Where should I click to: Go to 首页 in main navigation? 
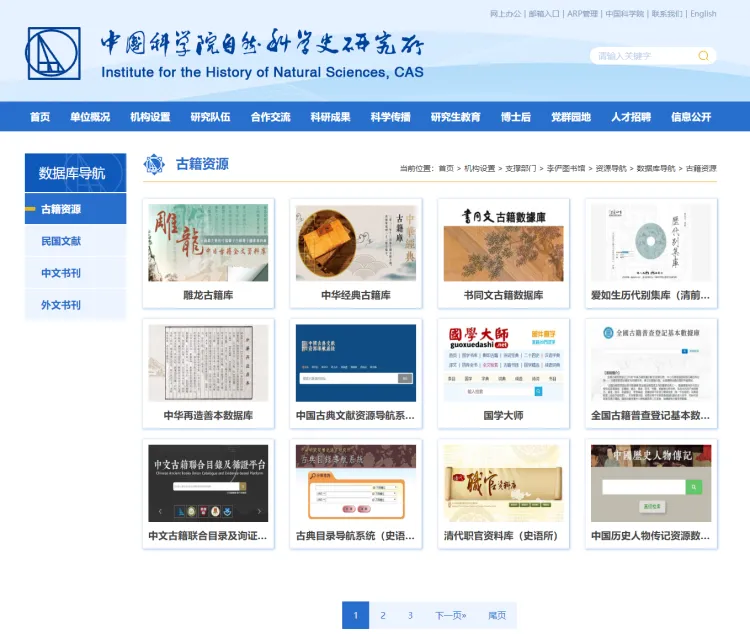pos(40,117)
